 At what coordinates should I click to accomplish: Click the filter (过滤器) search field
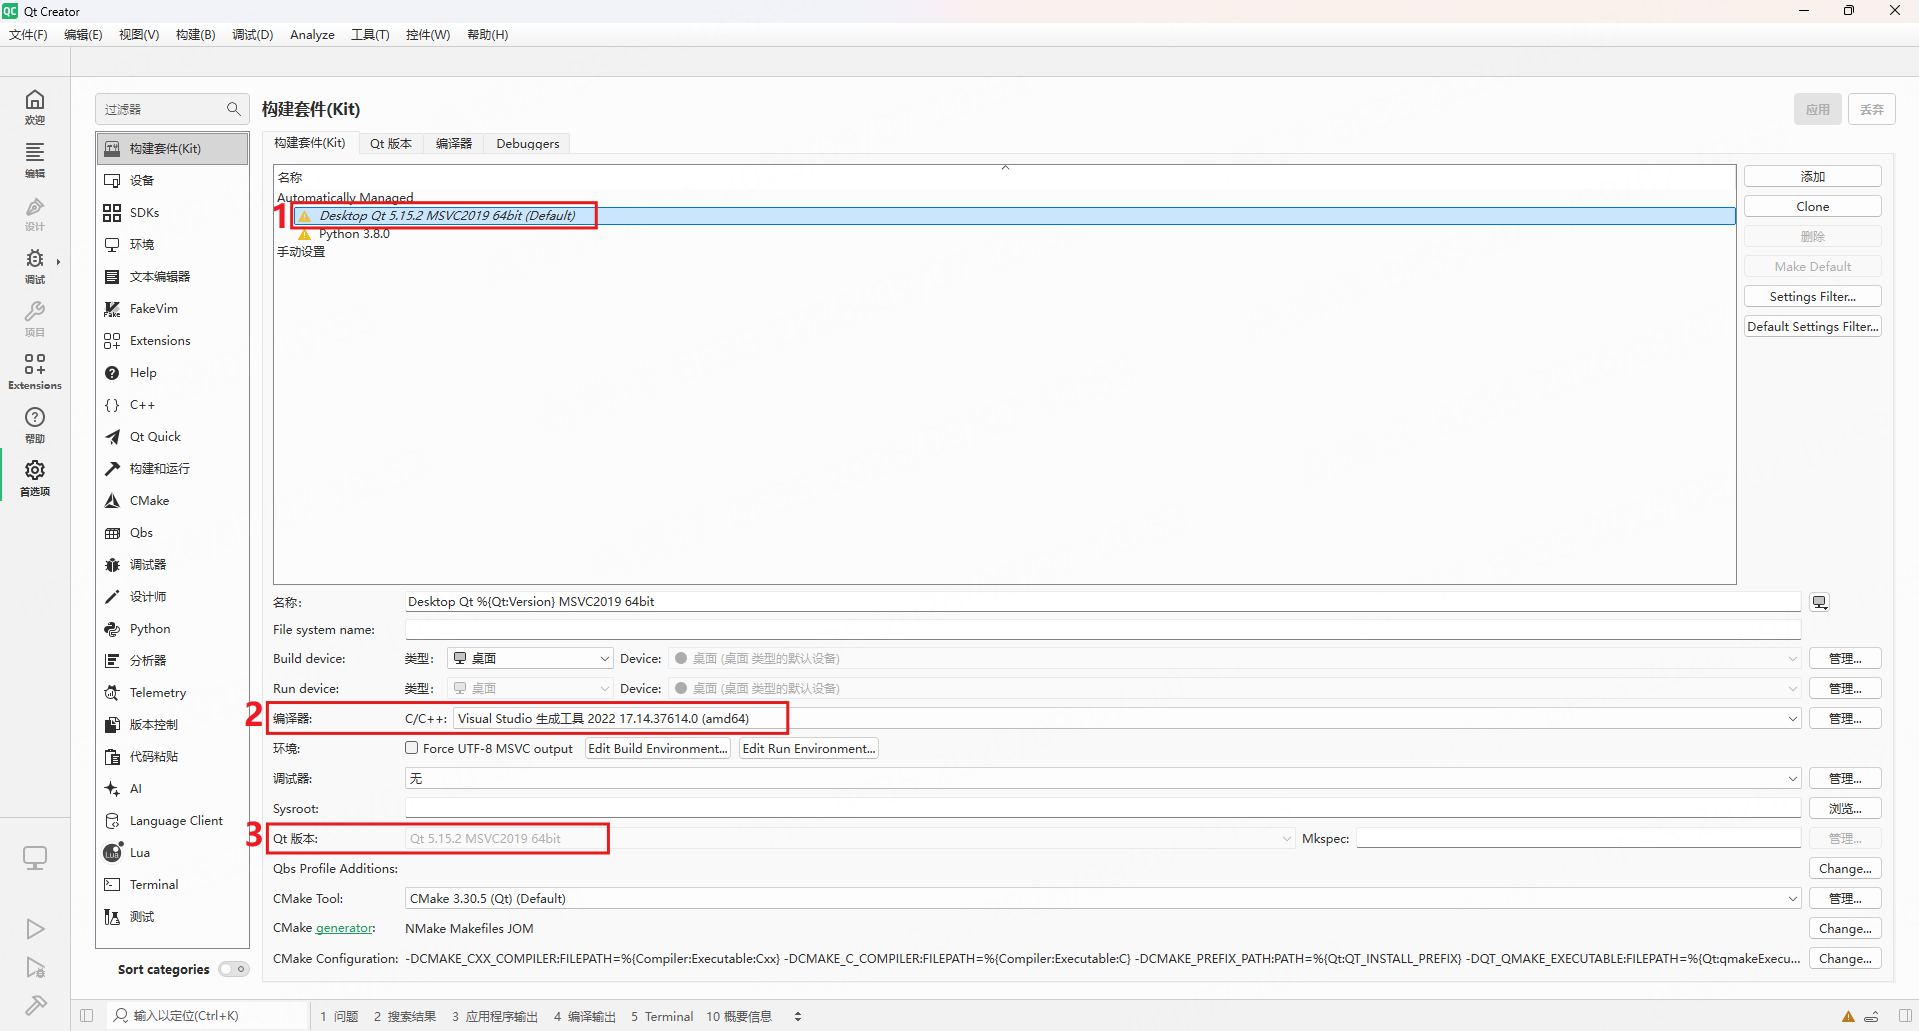tap(172, 109)
